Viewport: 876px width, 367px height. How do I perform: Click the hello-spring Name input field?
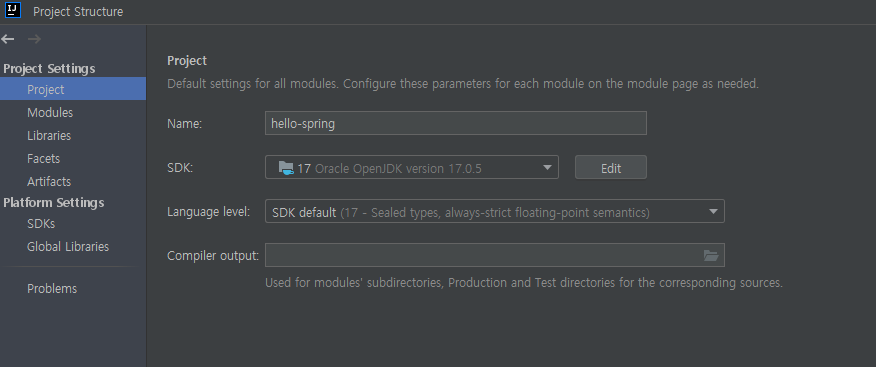coord(455,123)
